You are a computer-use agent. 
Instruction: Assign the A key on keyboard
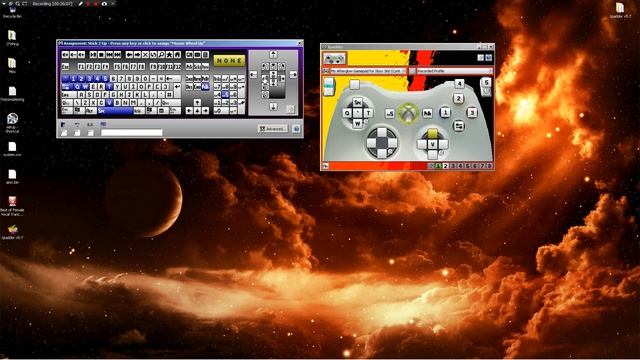[81, 95]
